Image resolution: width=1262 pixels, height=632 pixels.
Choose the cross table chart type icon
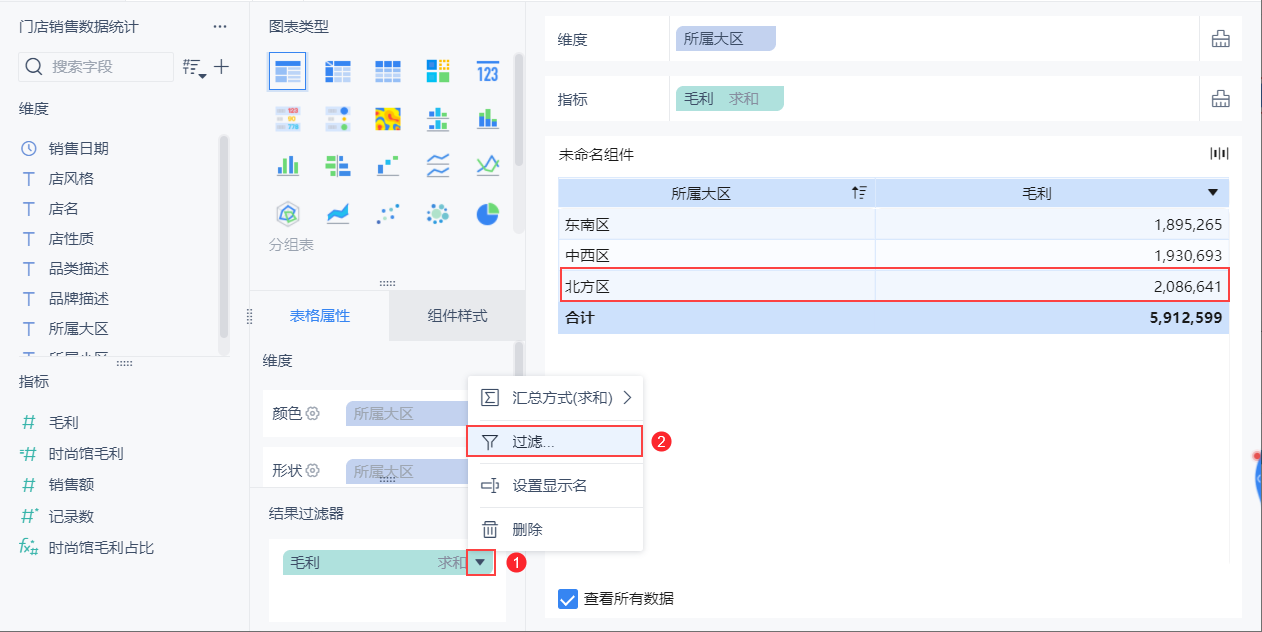338,72
